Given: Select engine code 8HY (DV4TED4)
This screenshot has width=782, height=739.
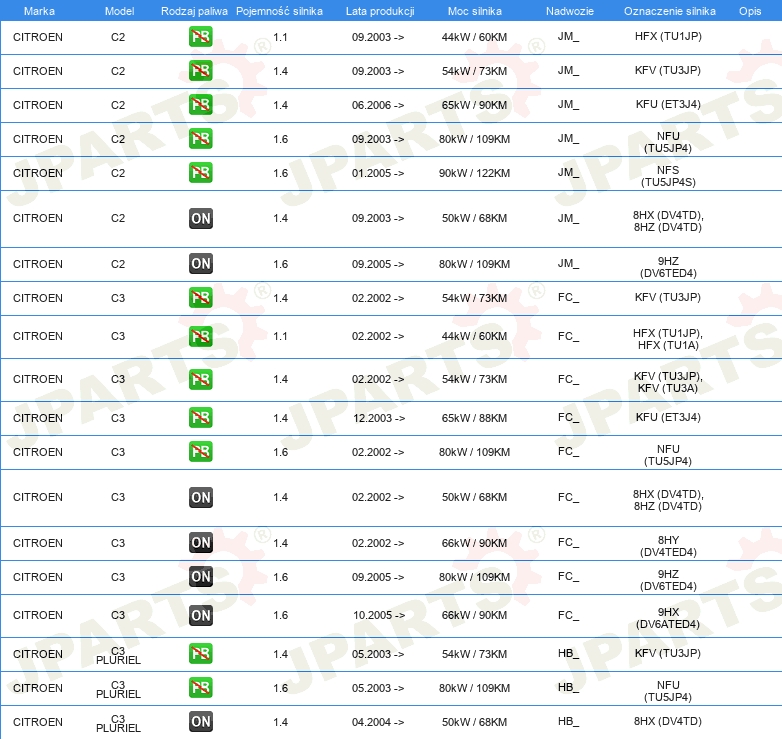Looking at the screenshot, I should [668, 546].
